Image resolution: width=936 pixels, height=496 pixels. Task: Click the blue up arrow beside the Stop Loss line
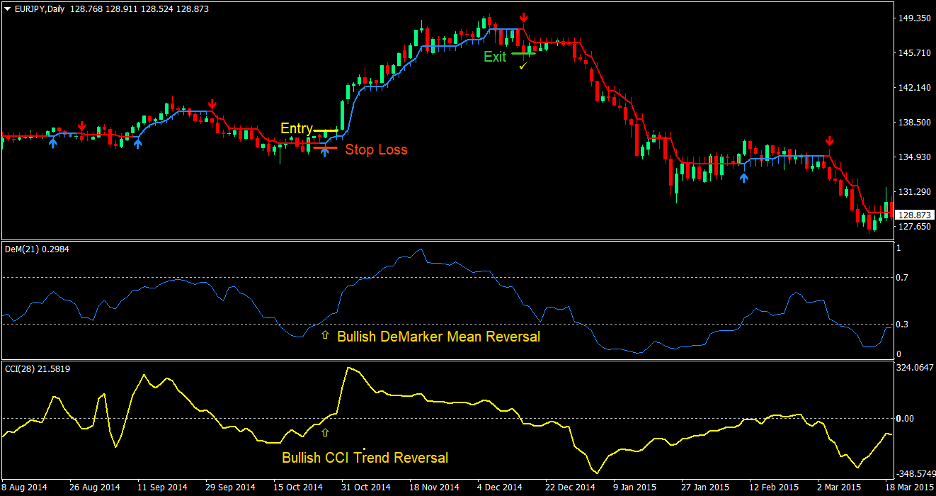point(323,152)
